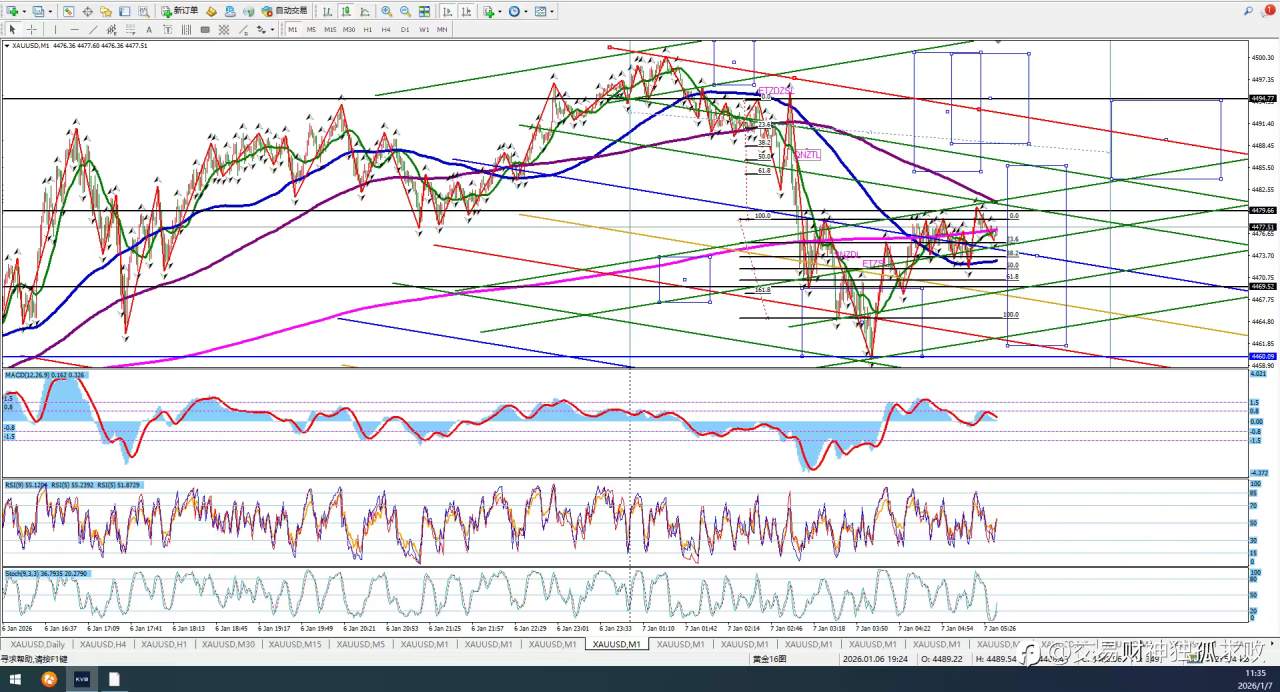The width and height of the screenshot is (1280, 692).
Task: Select the trendline drawing tool
Action: [93, 30]
